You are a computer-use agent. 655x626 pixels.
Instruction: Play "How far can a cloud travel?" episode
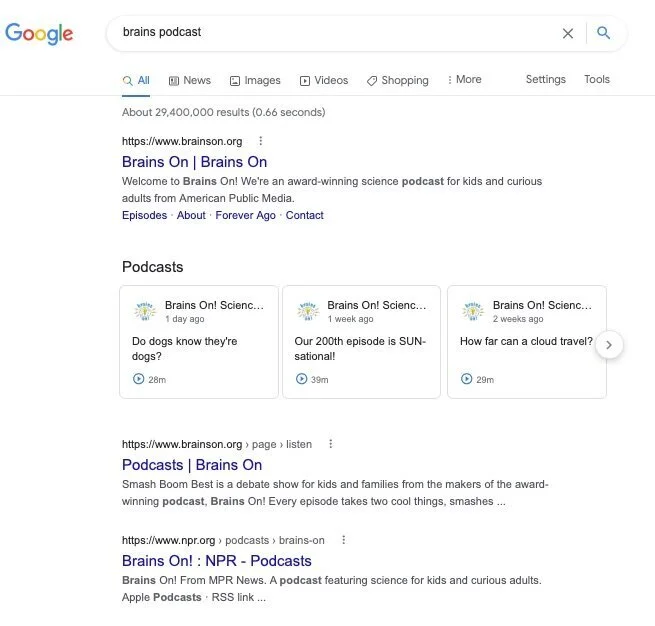(466, 379)
